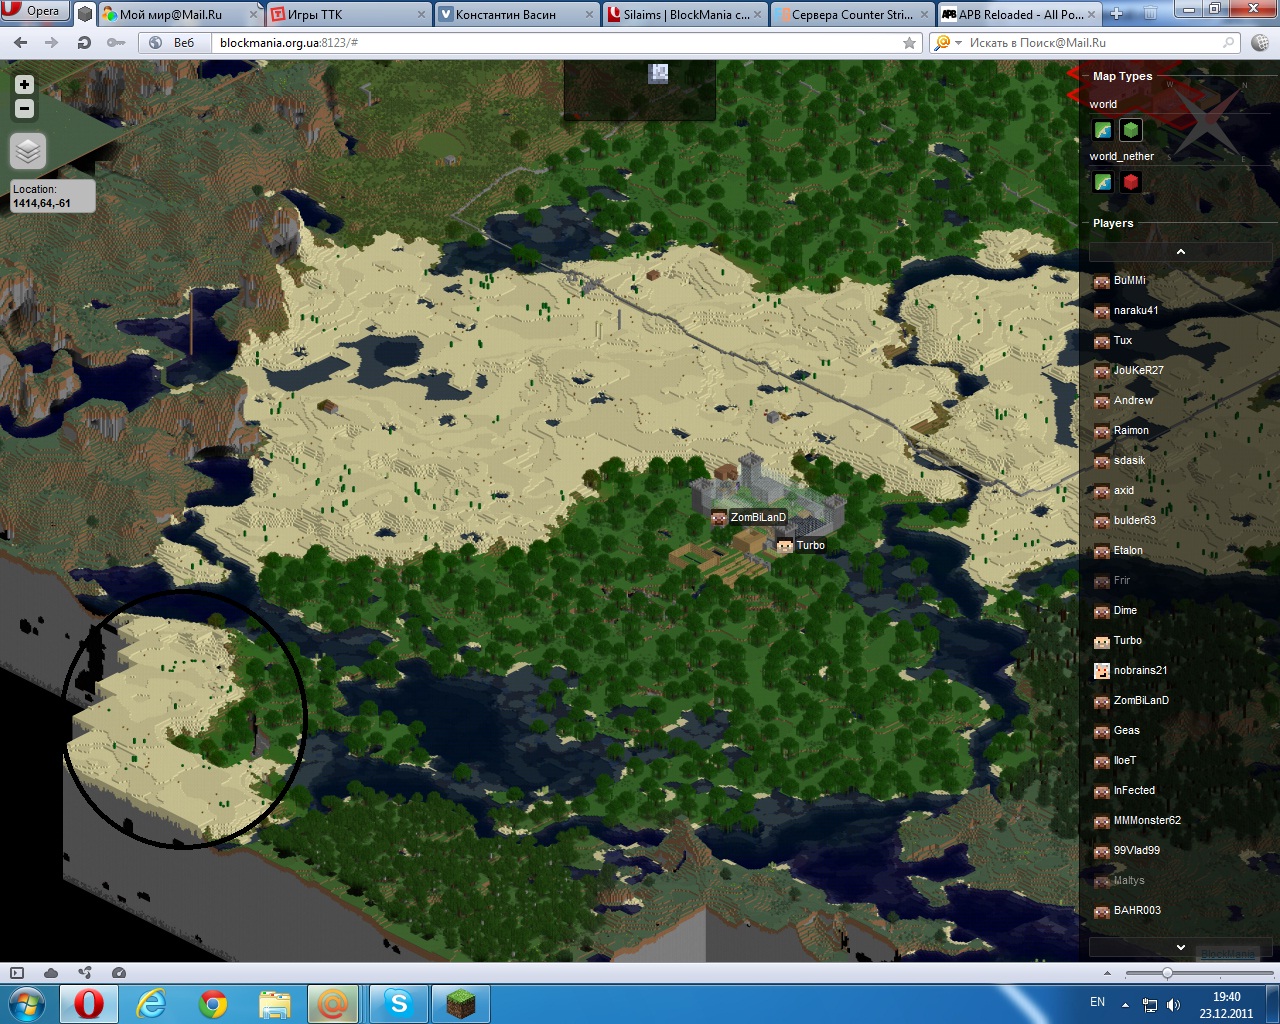Screen dimensions: 1280x1024
Task: Select the world_nether flat map view
Action: pos(1102,182)
